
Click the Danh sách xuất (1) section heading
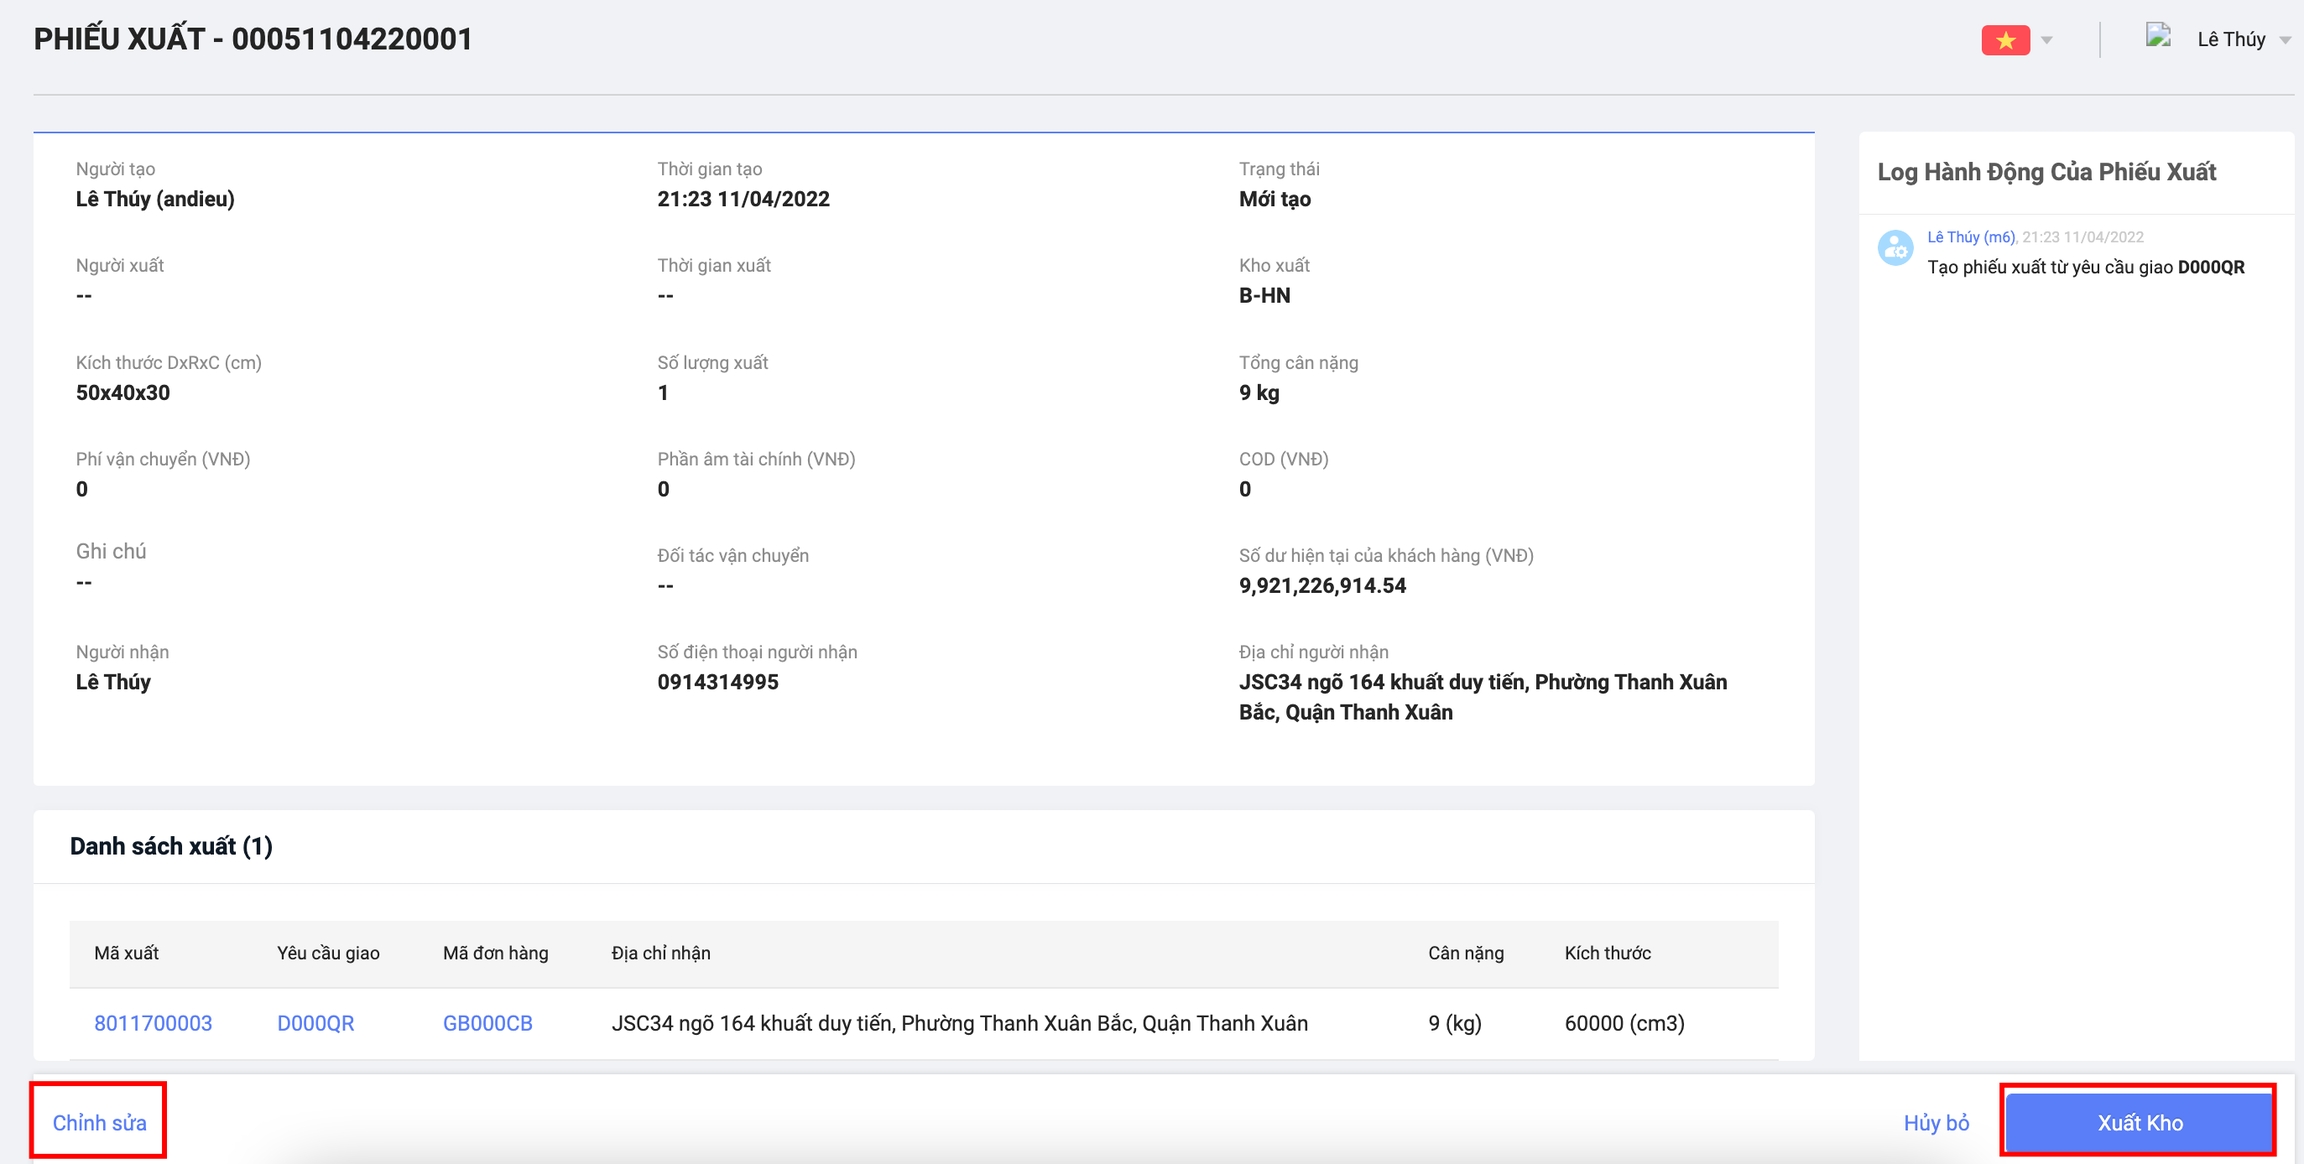pos(171,846)
